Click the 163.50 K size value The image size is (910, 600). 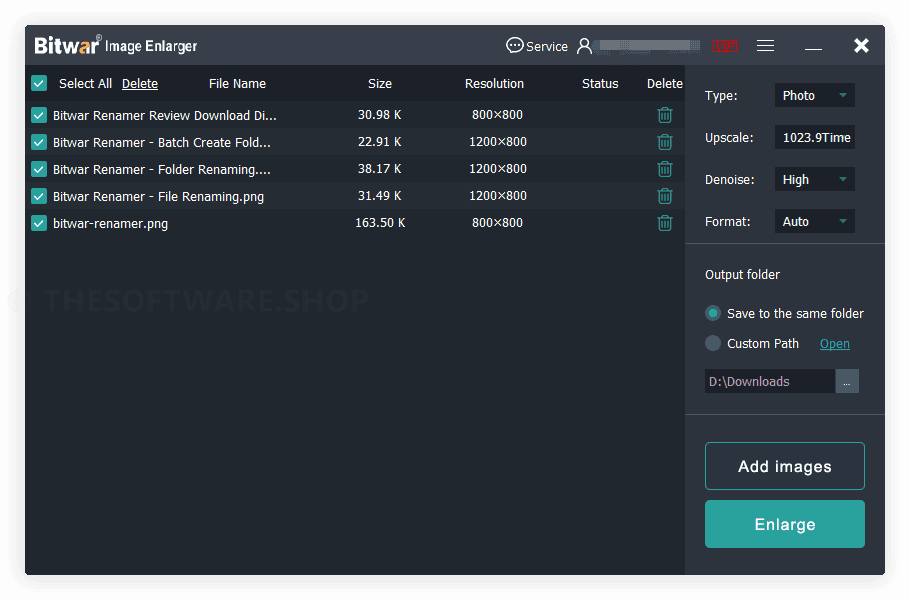tap(380, 223)
